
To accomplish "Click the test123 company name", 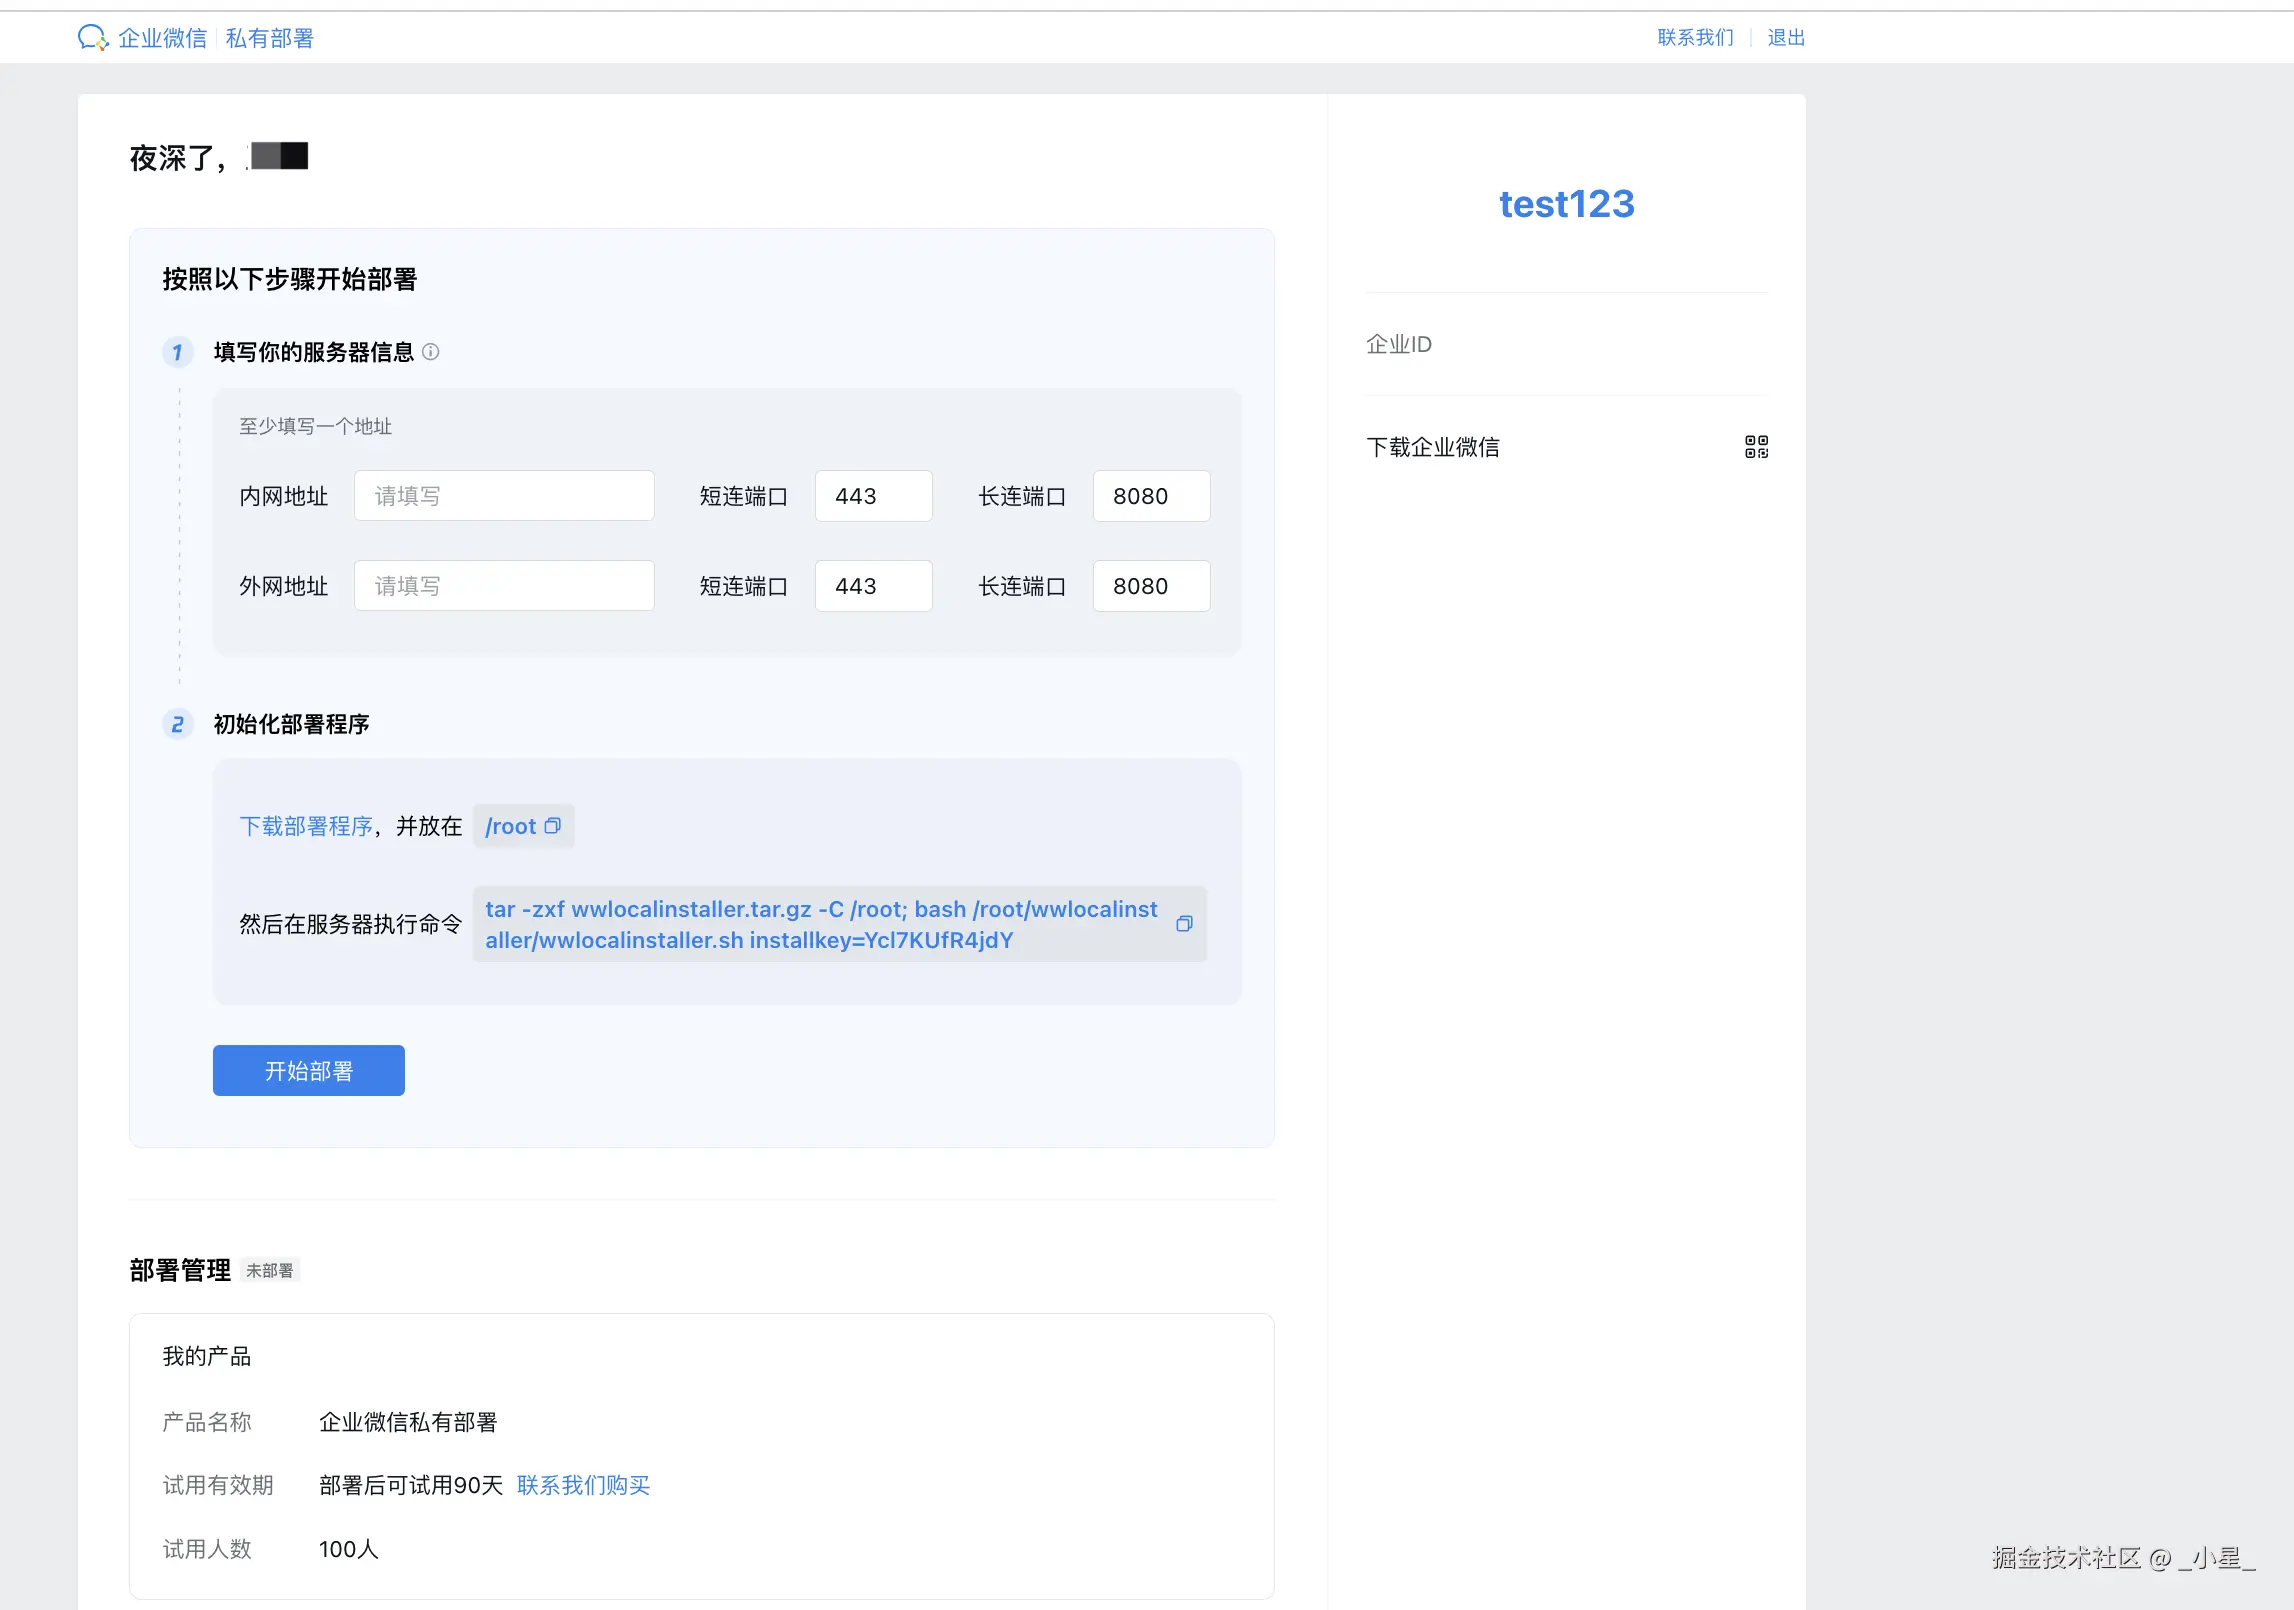I will (1566, 204).
